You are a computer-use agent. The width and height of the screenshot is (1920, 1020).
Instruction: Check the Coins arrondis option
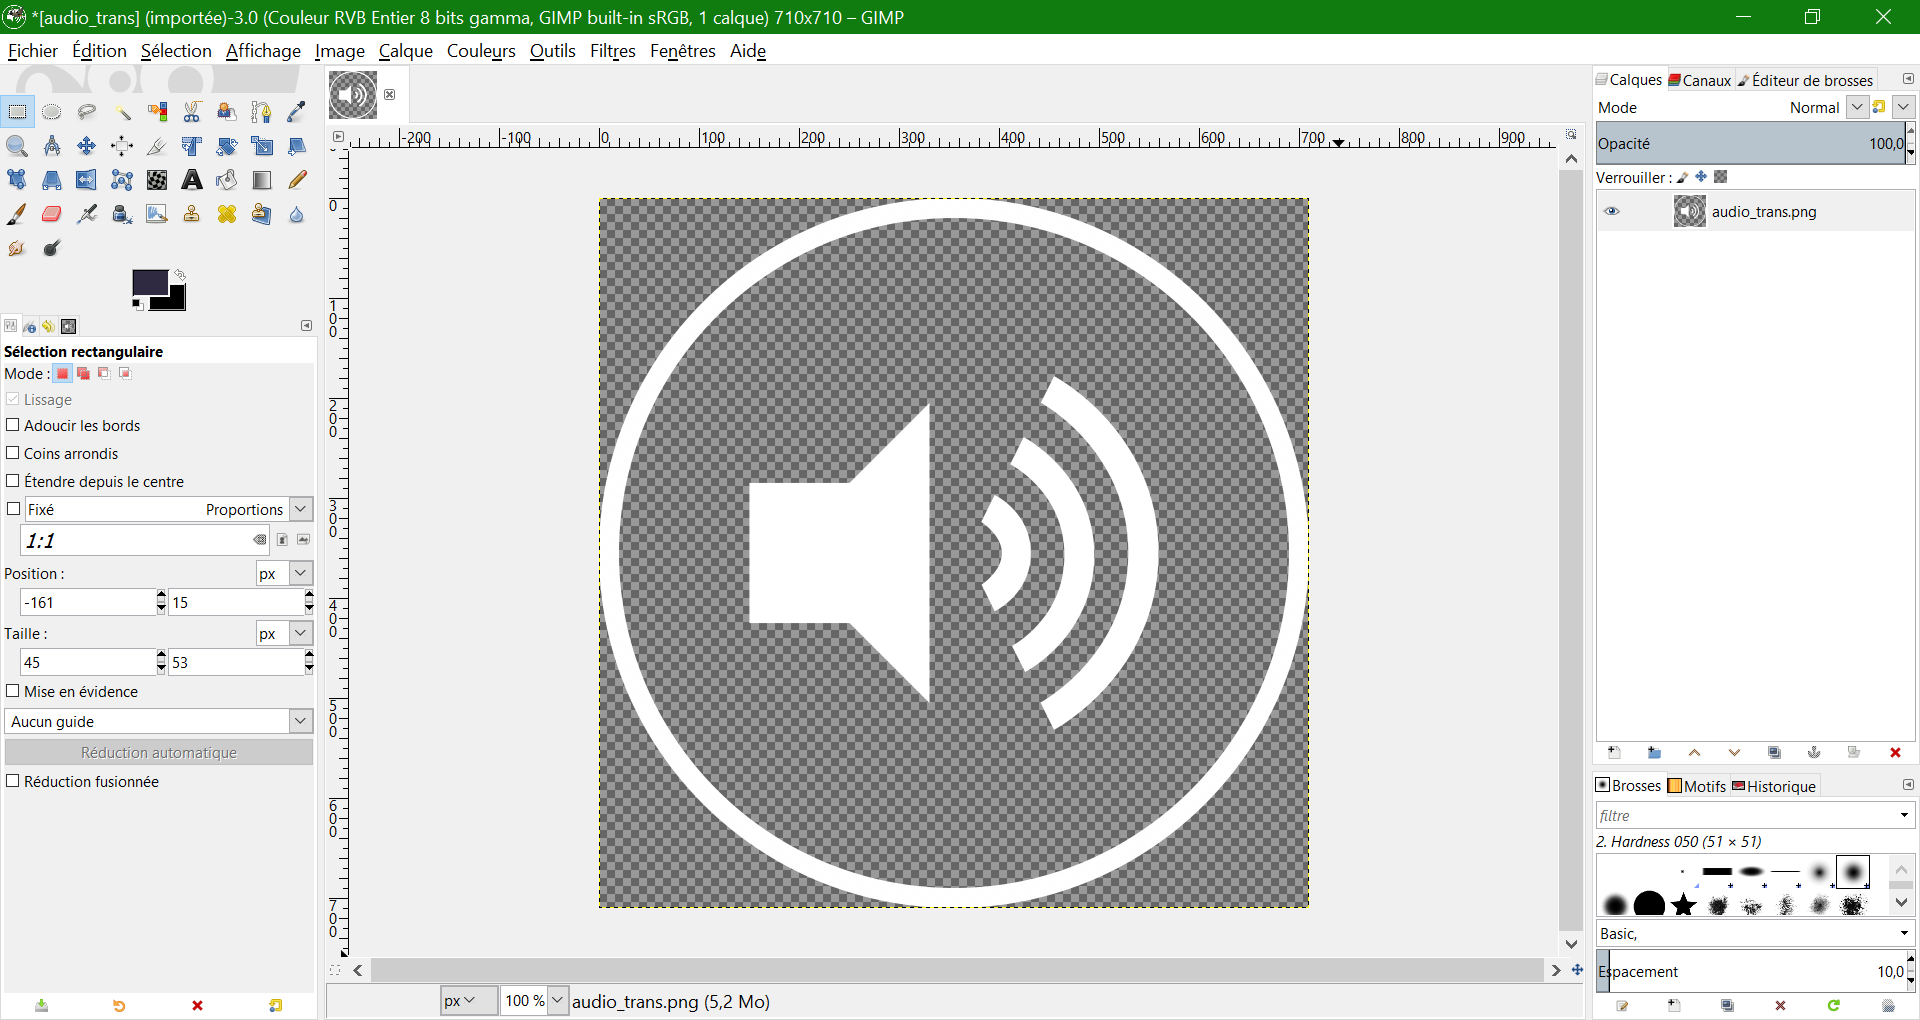13,453
